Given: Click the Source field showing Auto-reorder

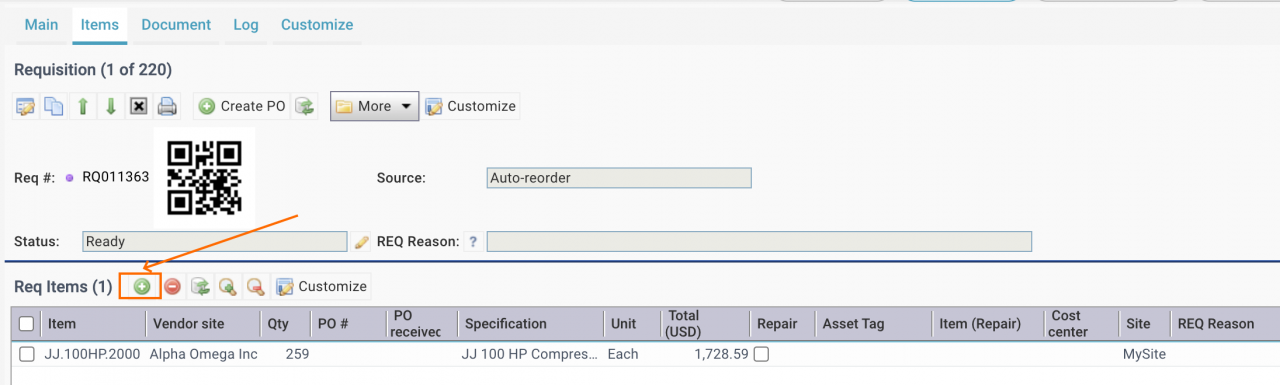Looking at the screenshot, I should pyautogui.click(x=619, y=178).
